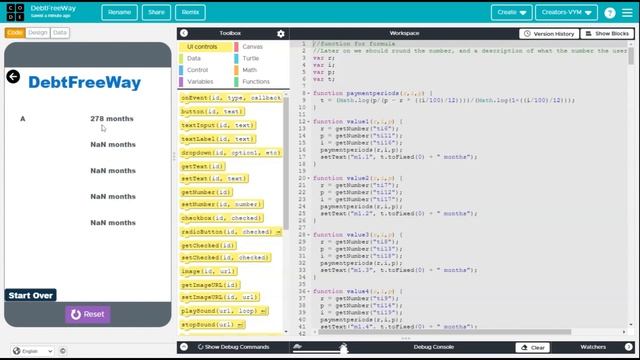This screenshot has height=360, width=640.
Task: Open Toolbox settings gear
Action: coord(281,33)
